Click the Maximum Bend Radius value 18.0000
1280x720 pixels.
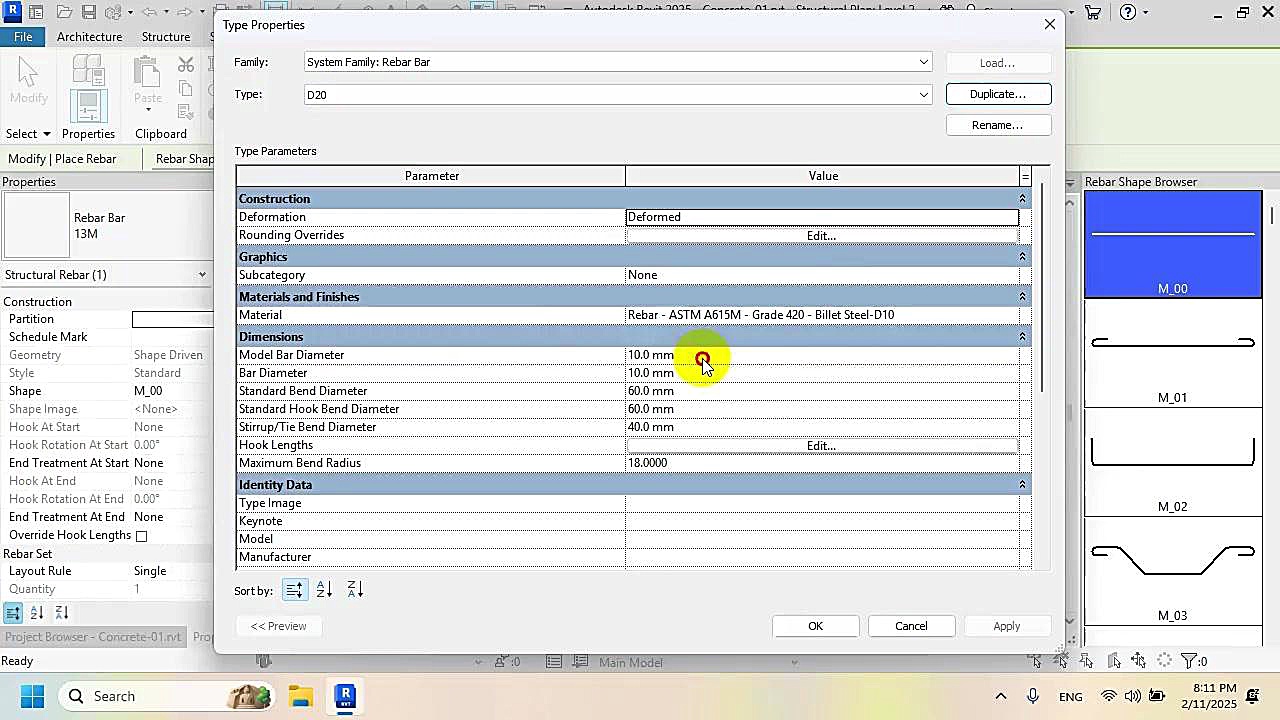point(822,463)
